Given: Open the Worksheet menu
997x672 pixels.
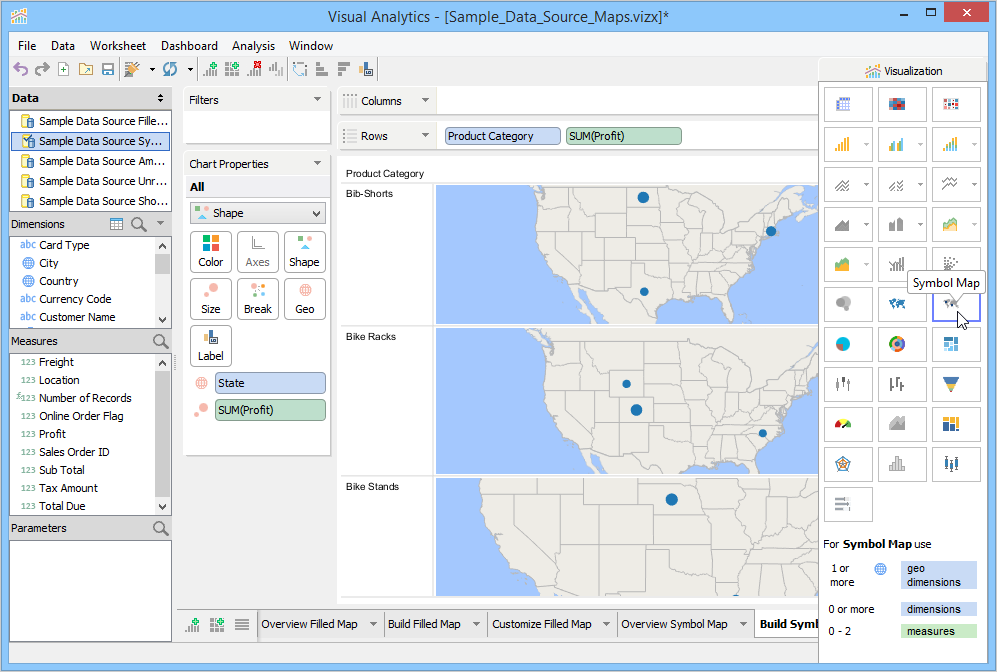Looking at the screenshot, I should (x=117, y=46).
